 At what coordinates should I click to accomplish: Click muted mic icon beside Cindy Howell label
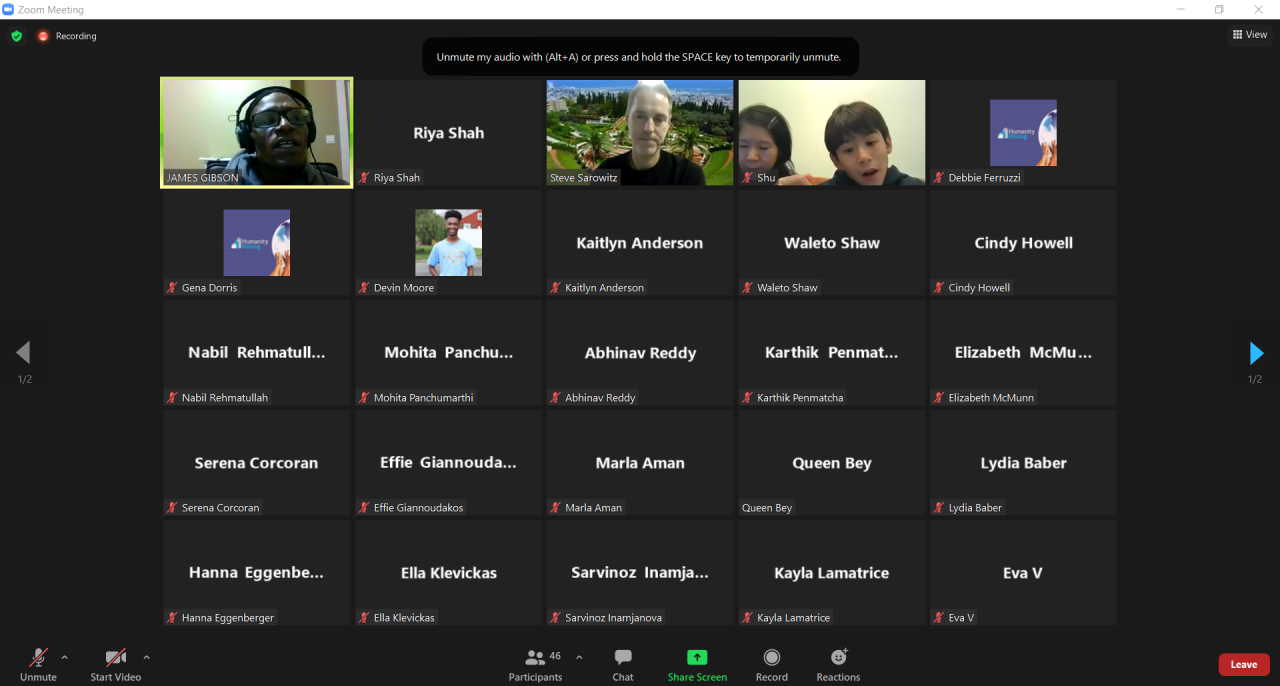point(940,287)
